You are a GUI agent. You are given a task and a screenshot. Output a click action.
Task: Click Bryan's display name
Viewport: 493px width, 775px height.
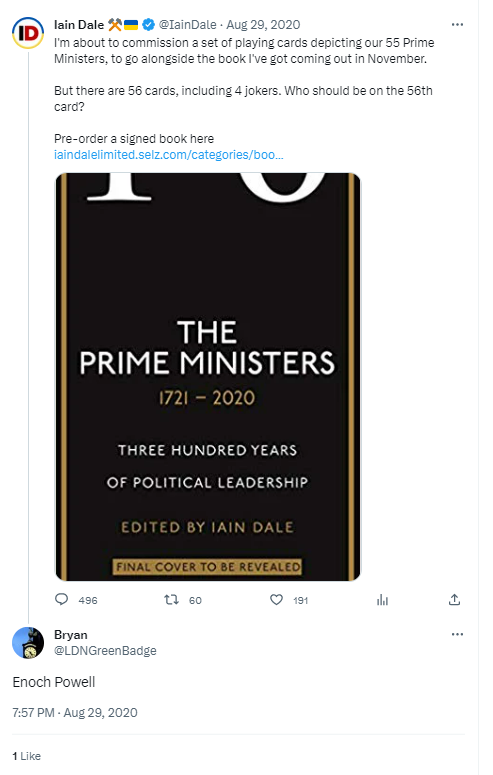71,635
